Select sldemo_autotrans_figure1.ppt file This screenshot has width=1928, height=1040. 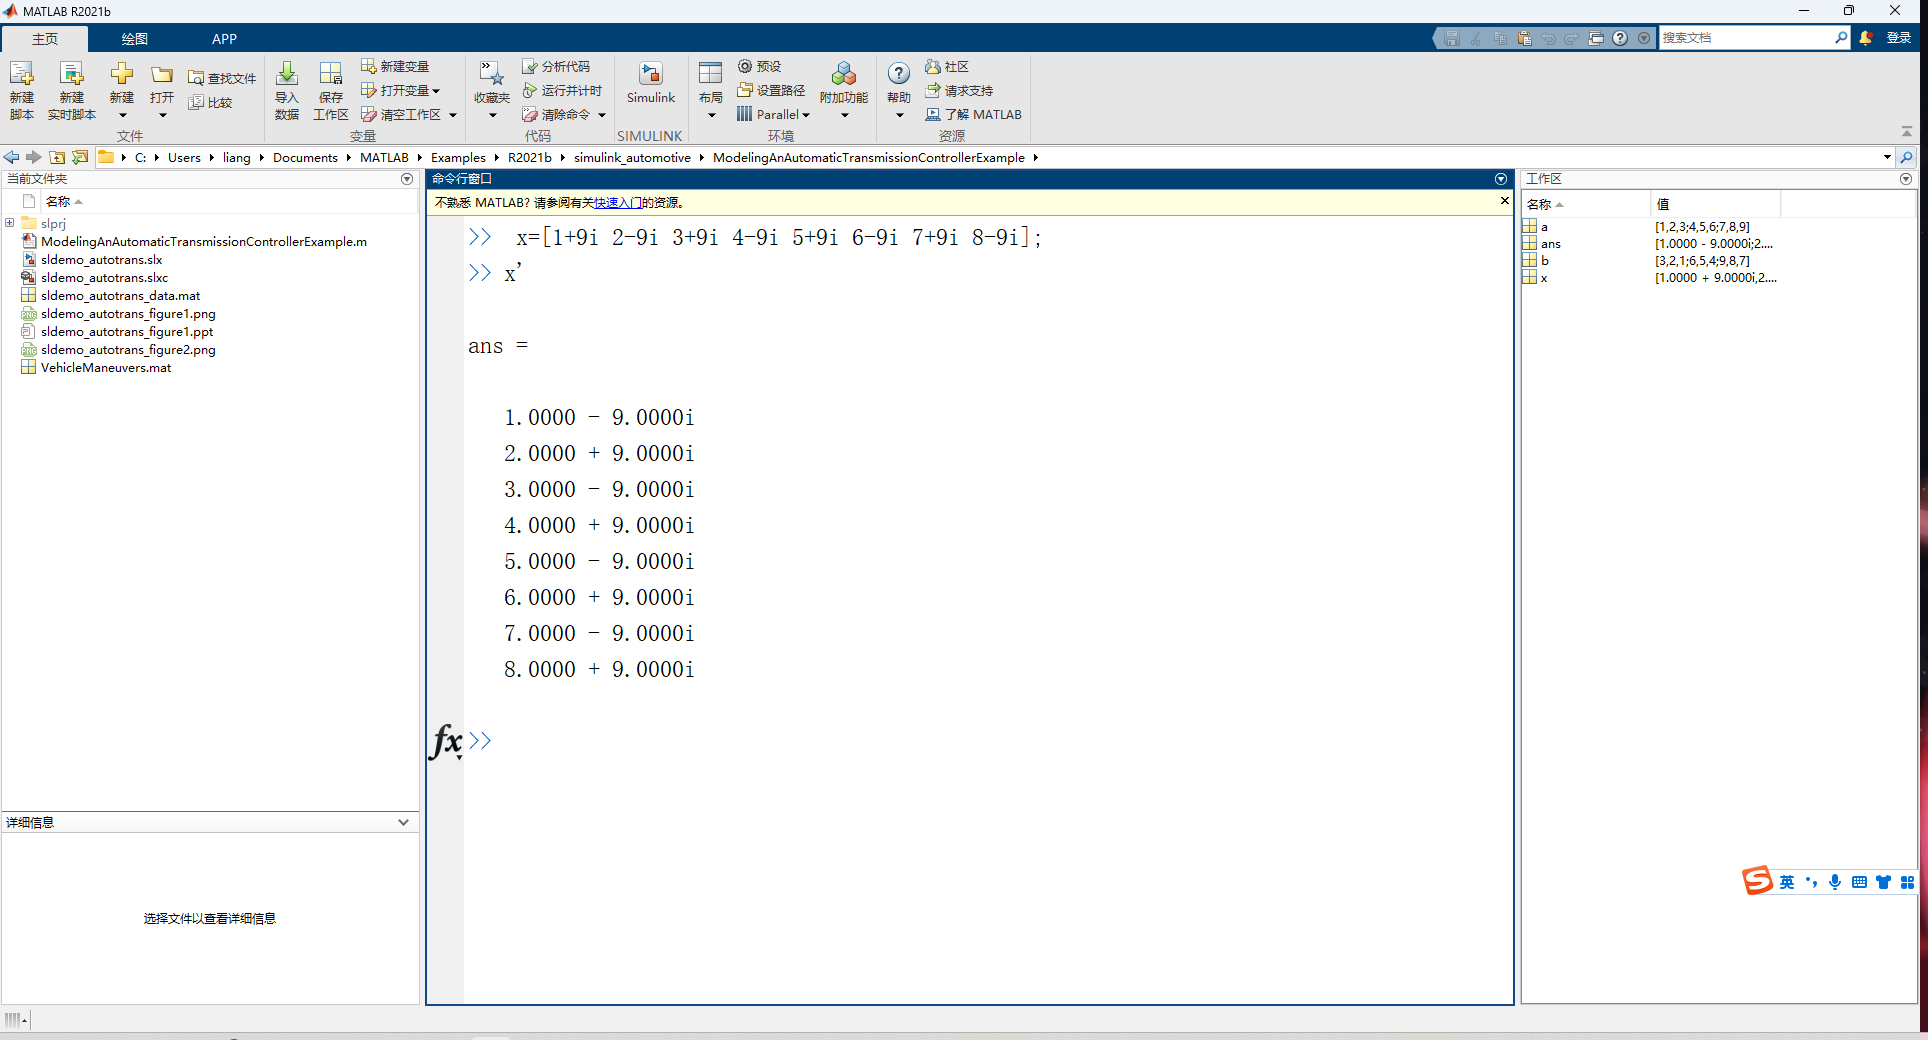127,331
